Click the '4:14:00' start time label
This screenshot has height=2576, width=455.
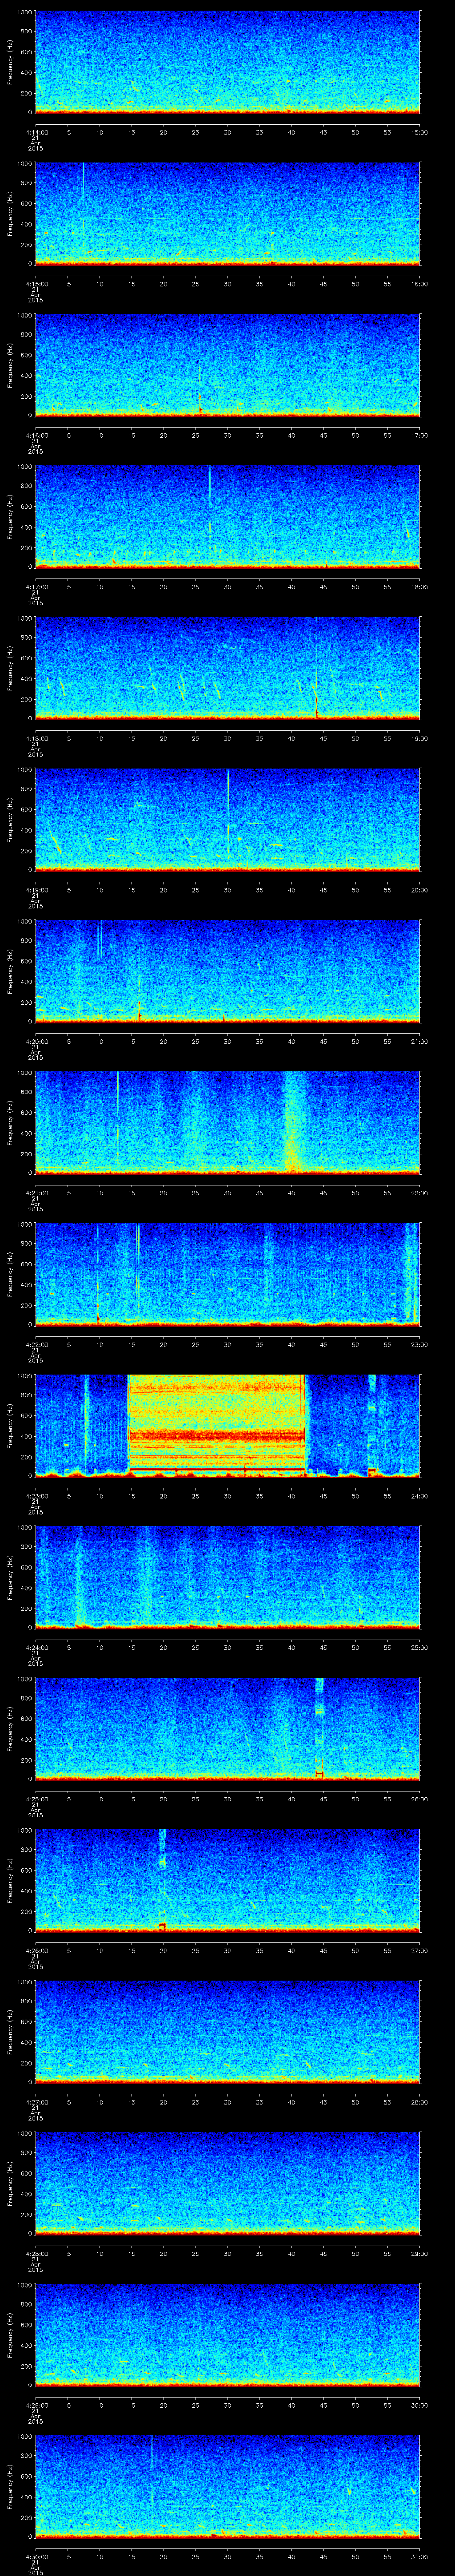click(x=36, y=132)
